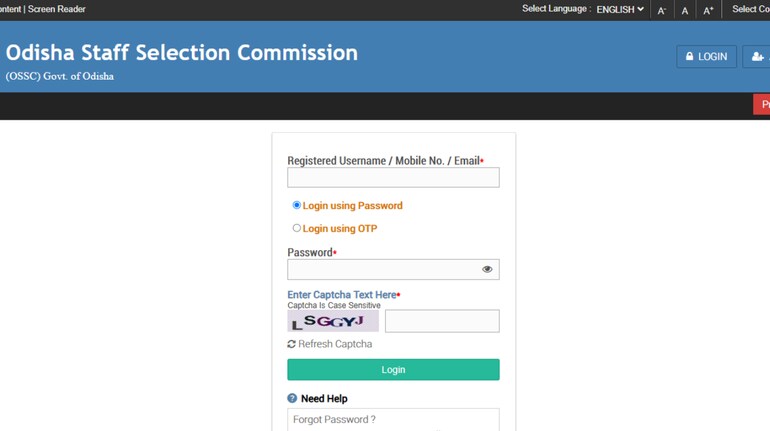Increase font size with A+ button

point(708,10)
